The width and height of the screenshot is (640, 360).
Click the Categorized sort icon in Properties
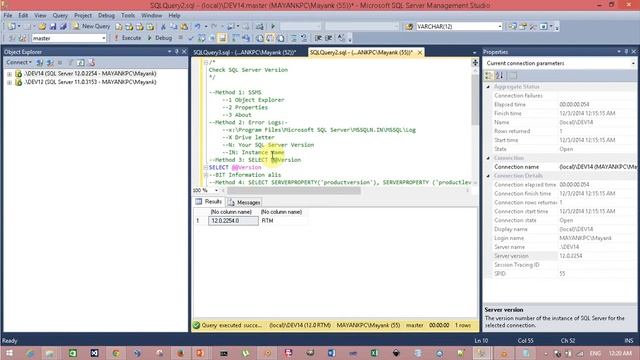[489, 76]
